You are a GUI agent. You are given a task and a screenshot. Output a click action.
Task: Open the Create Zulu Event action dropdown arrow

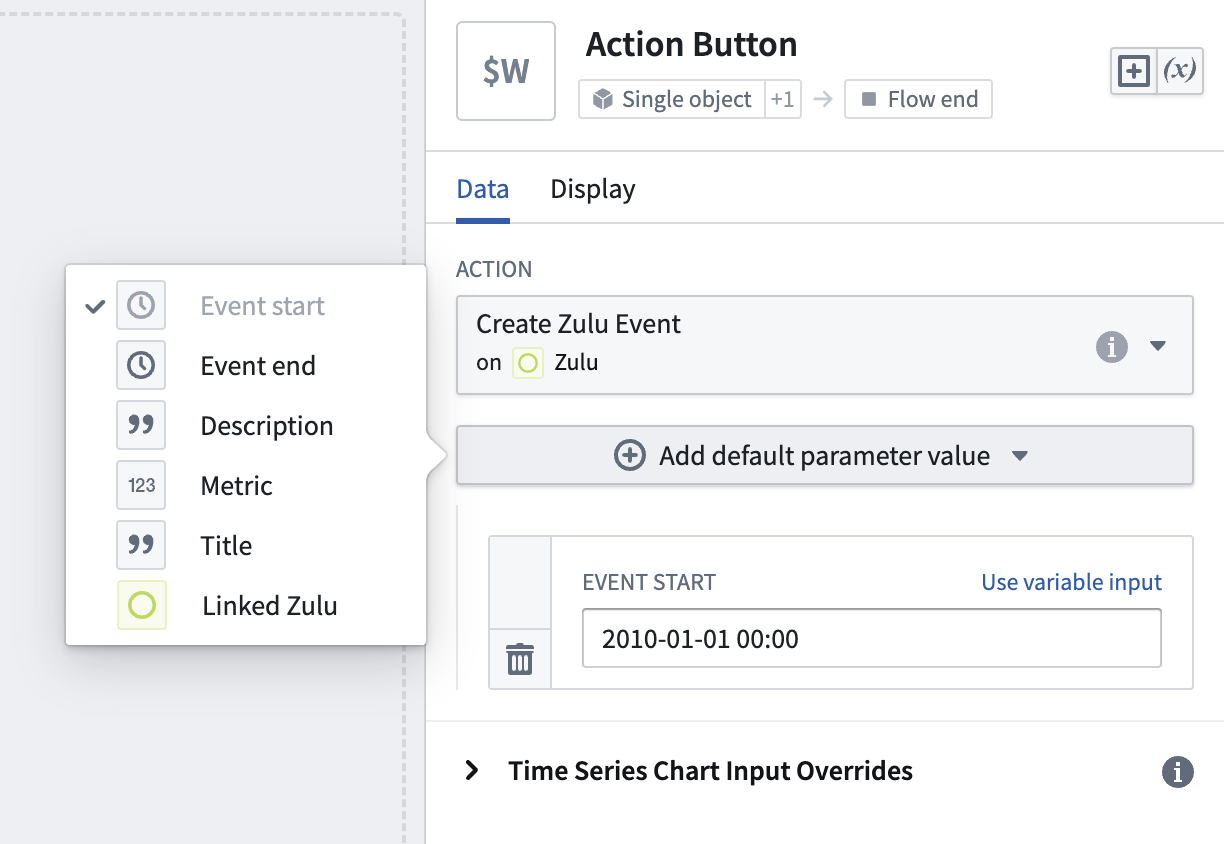click(x=1158, y=346)
